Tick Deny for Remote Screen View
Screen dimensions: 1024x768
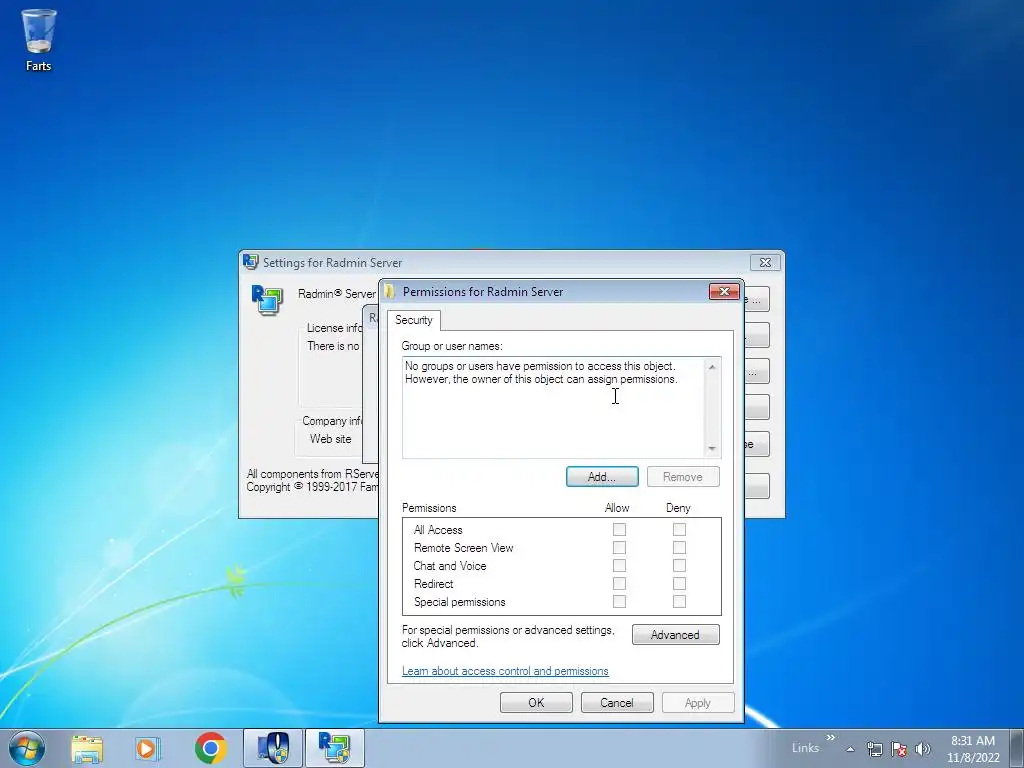tap(679, 548)
